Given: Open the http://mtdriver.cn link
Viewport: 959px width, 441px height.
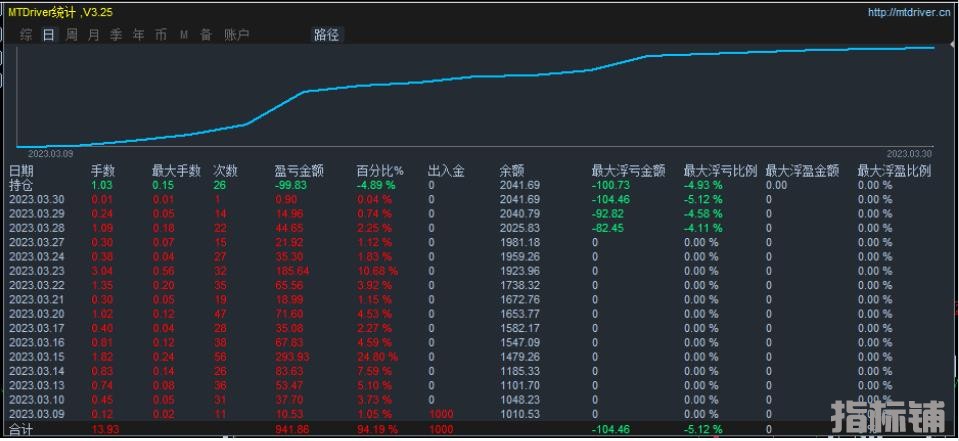Looking at the screenshot, I should pyautogui.click(x=909, y=13).
